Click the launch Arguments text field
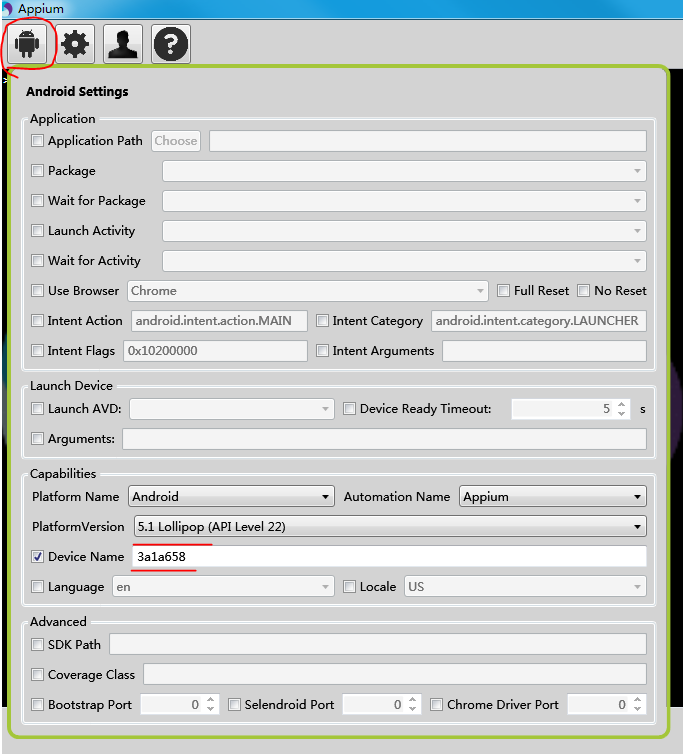Image resolution: width=683 pixels, height=754 pixels. point(384,439)
